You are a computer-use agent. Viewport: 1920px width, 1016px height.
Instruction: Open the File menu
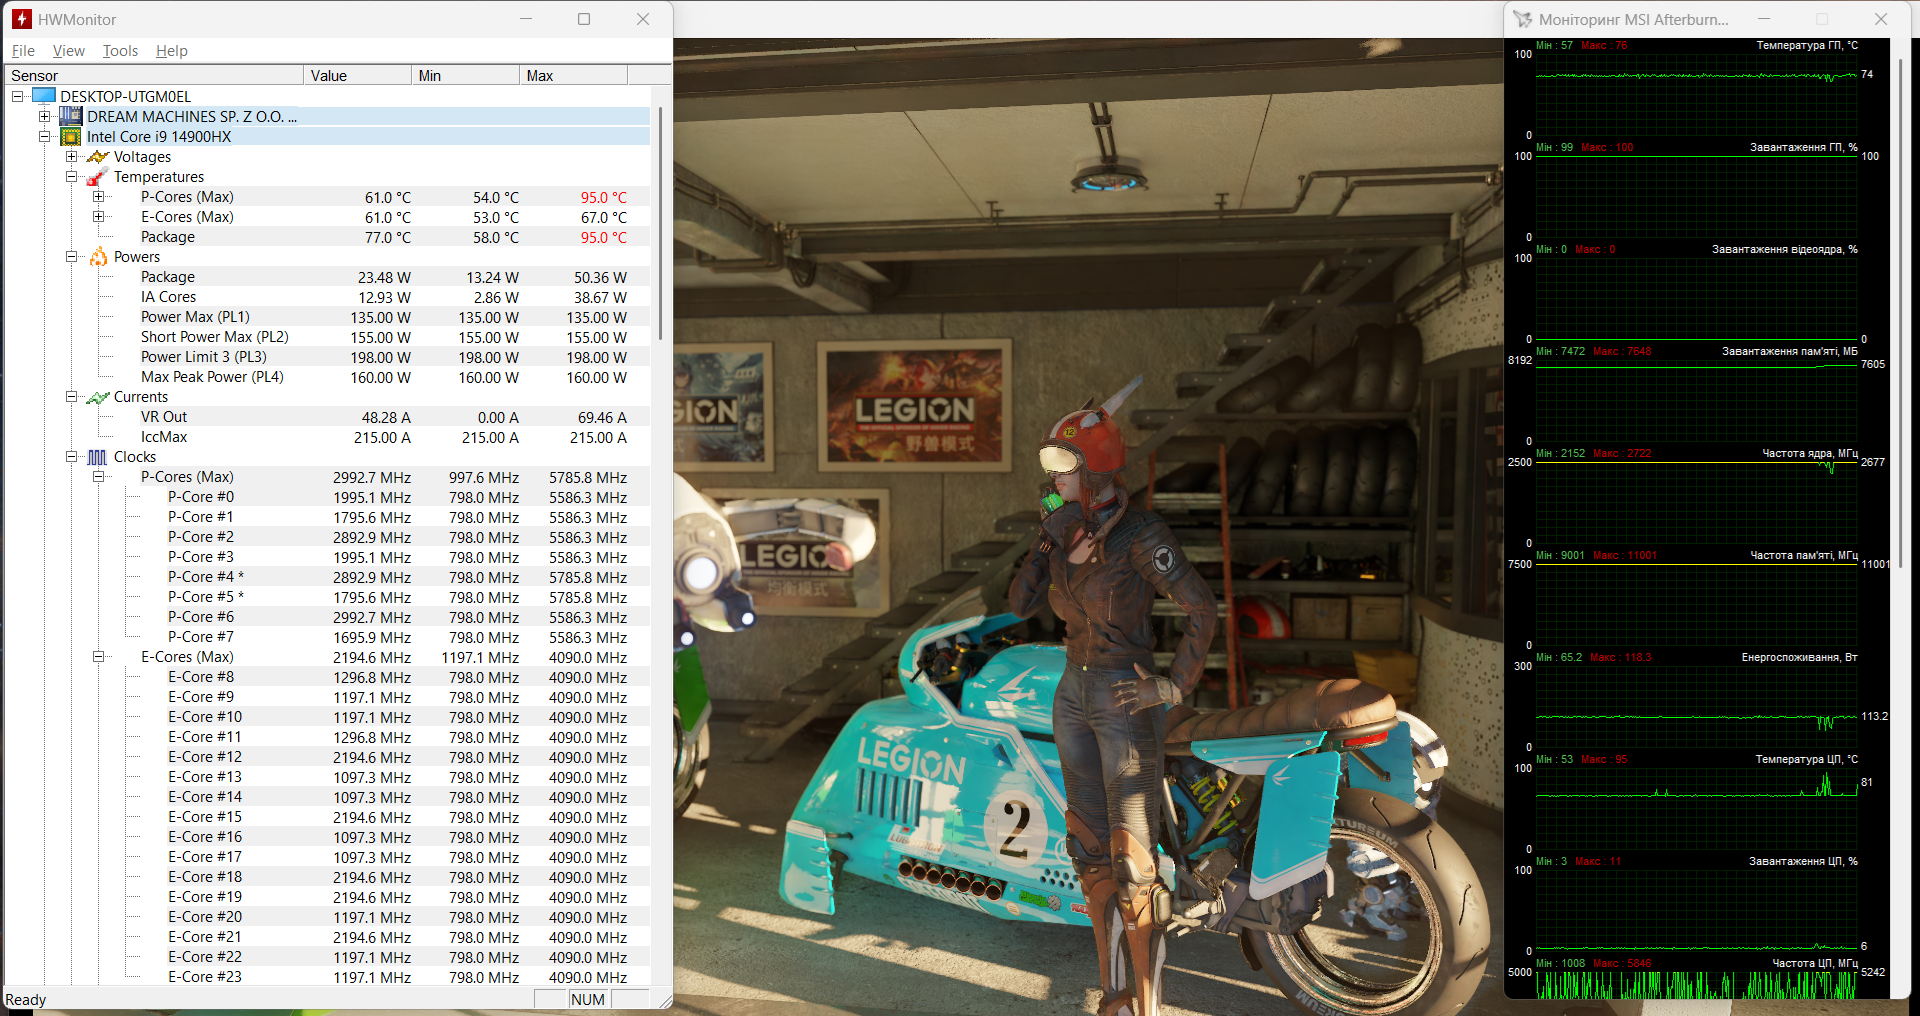(x=23, y=51)
